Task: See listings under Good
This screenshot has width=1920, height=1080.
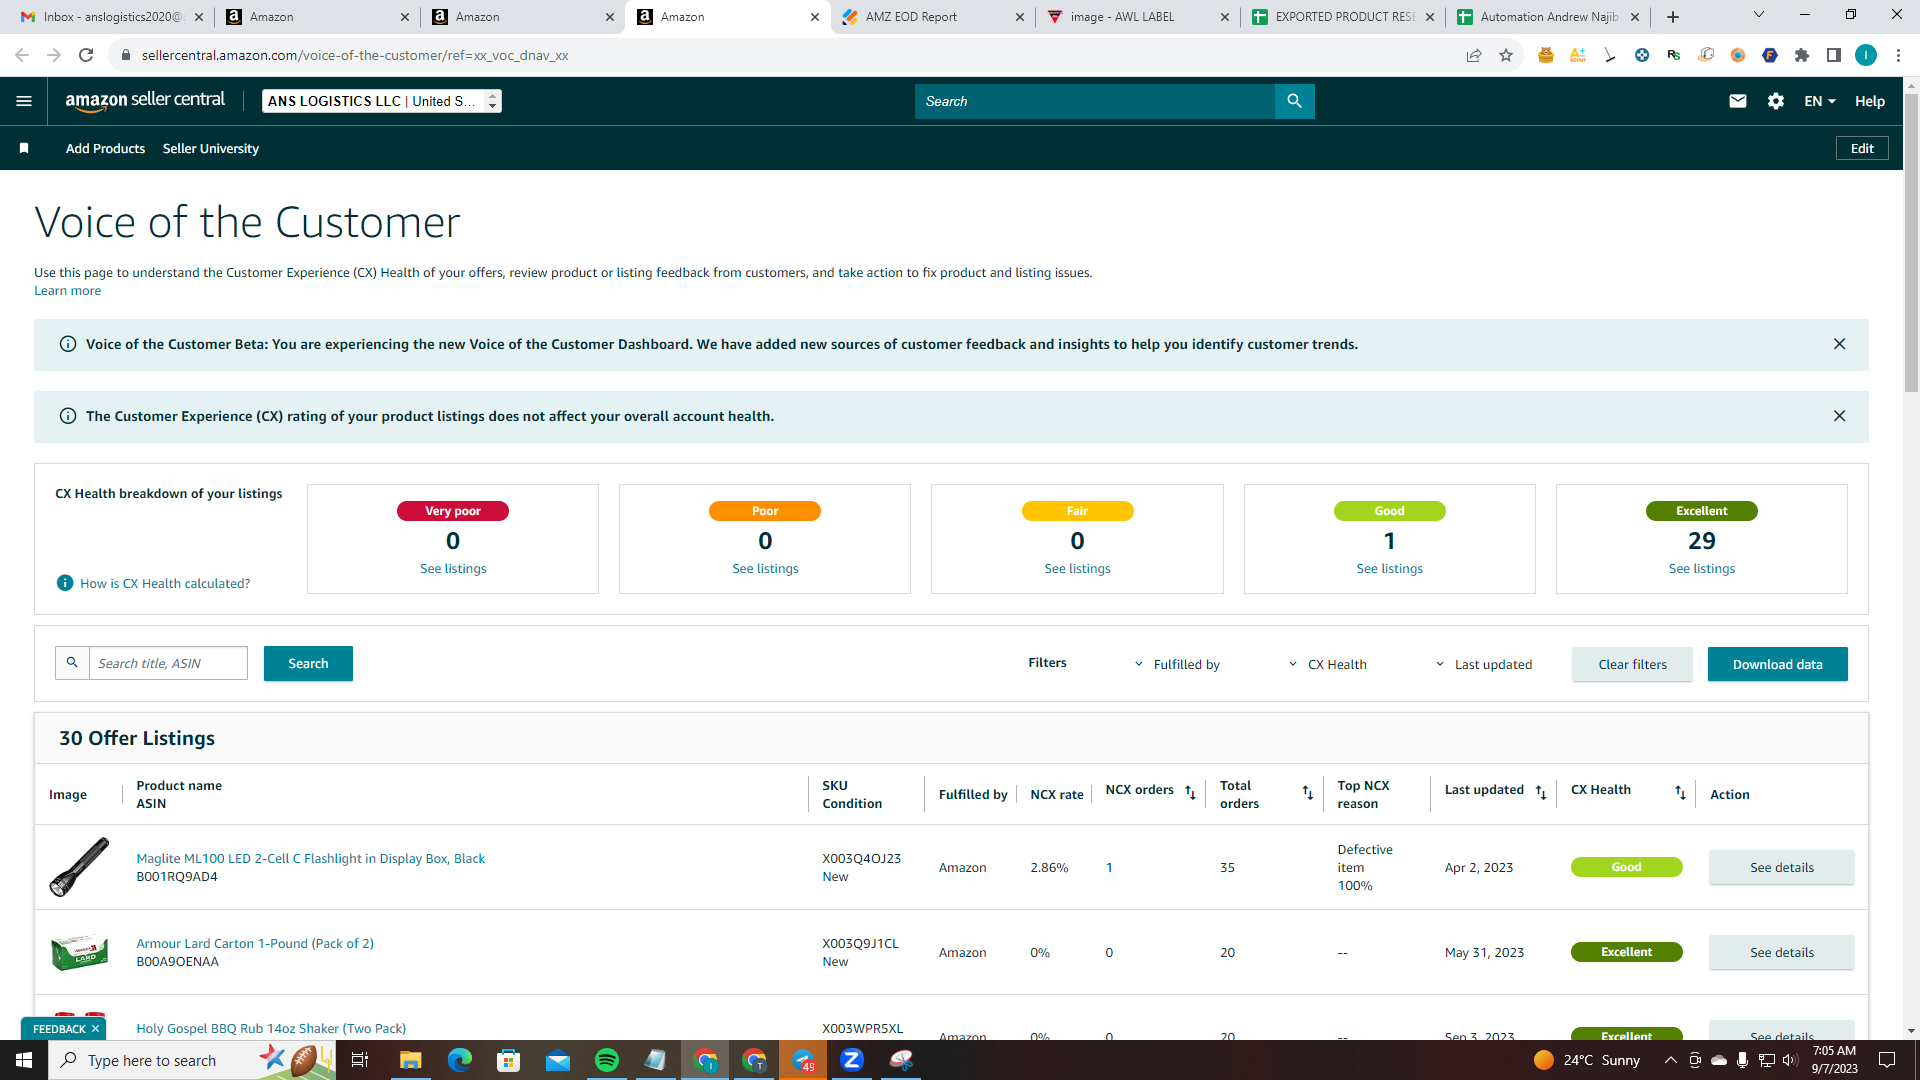Action: point(1389,568)
